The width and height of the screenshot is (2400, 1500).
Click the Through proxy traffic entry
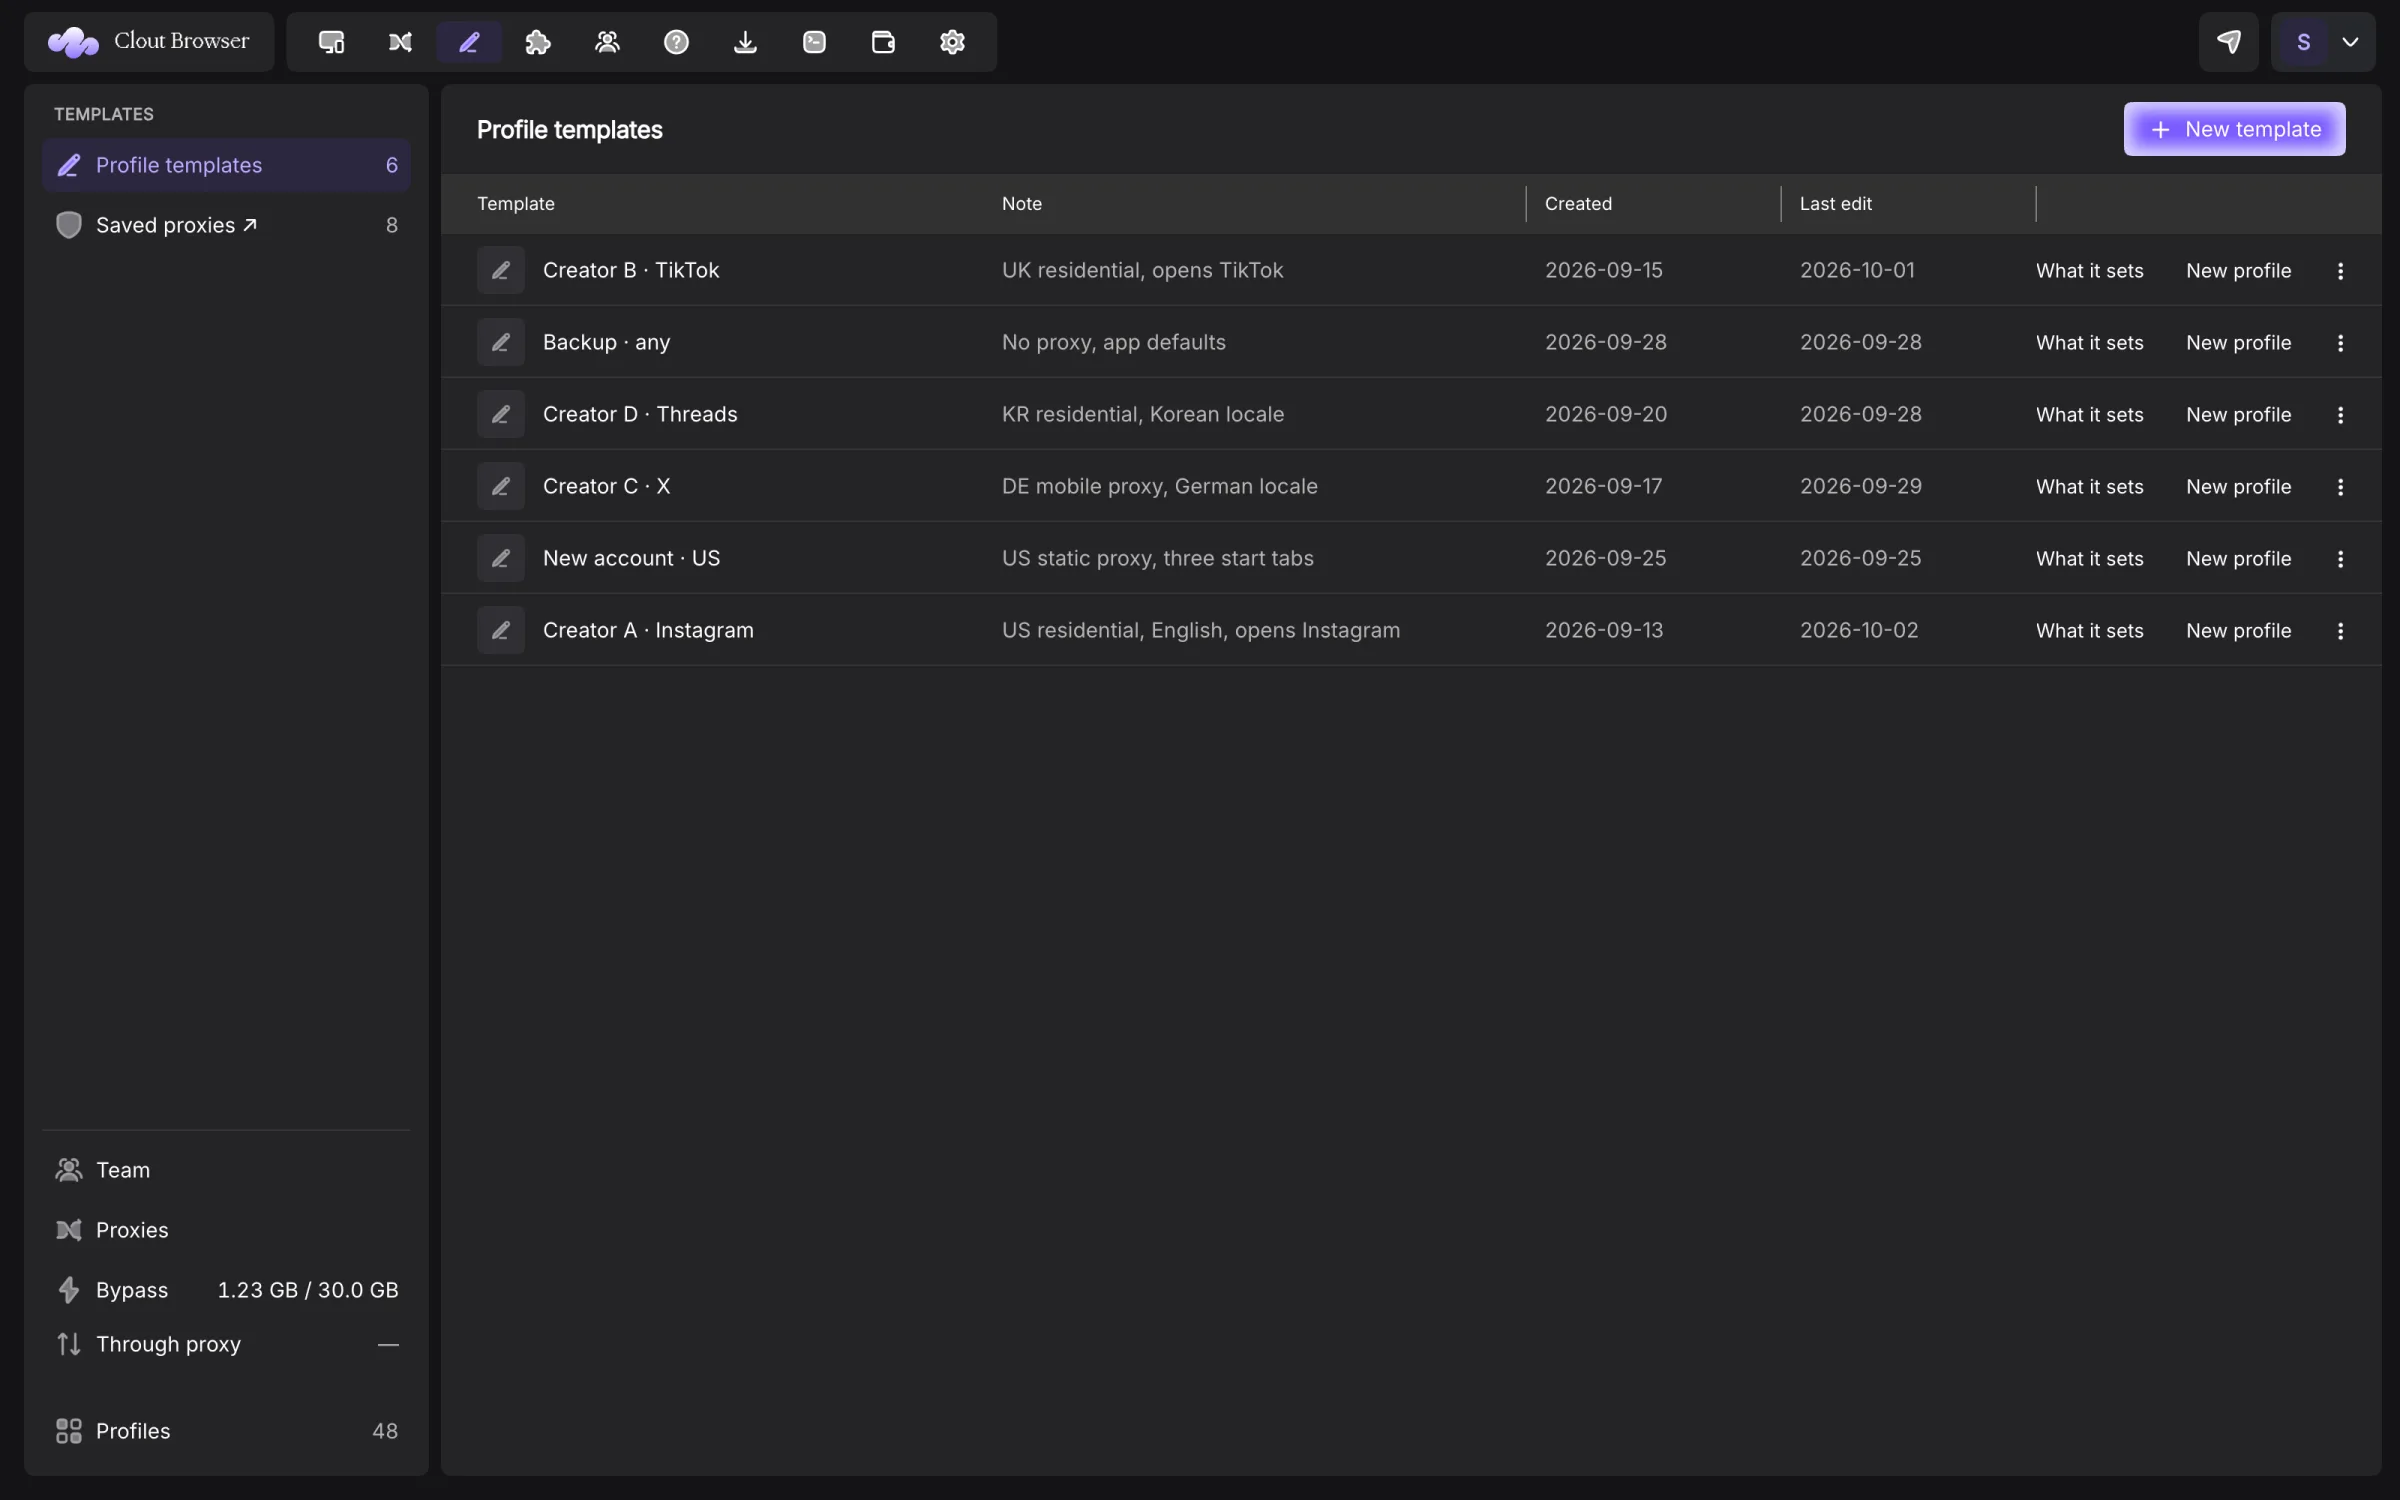point(227,1344)
